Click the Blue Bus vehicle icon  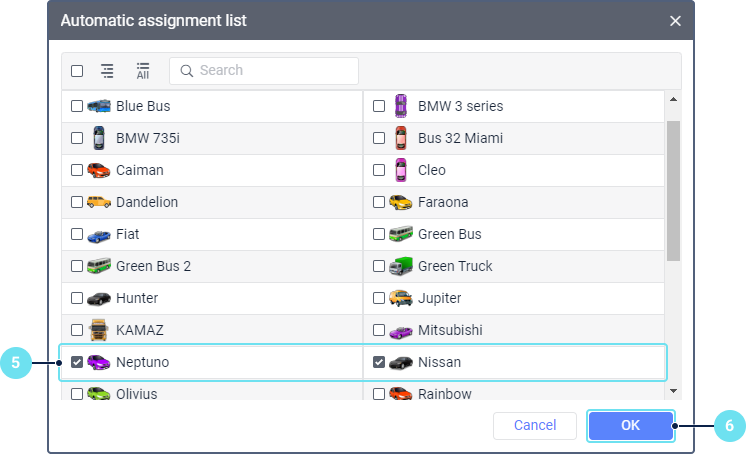coord(98,106)
